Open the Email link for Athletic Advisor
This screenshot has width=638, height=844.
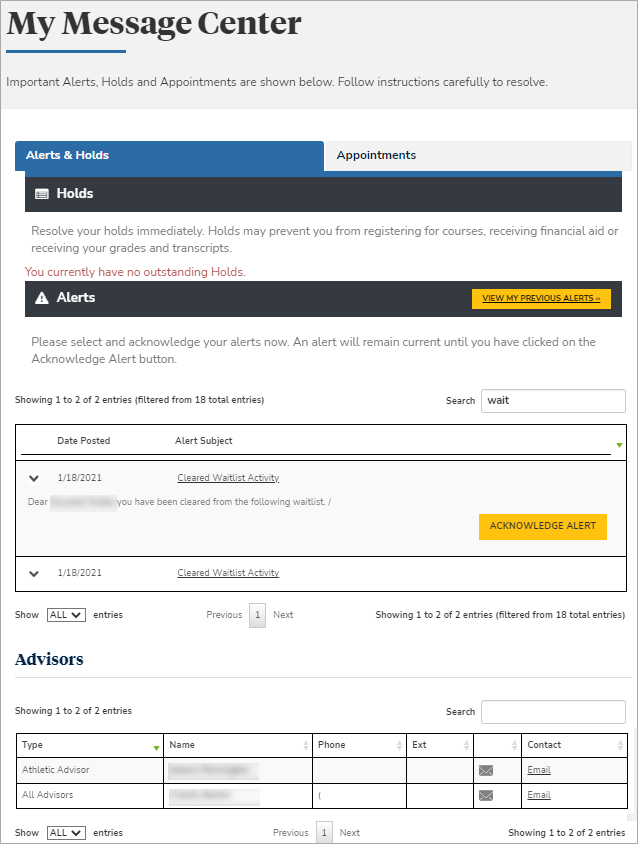coord(539,770)
